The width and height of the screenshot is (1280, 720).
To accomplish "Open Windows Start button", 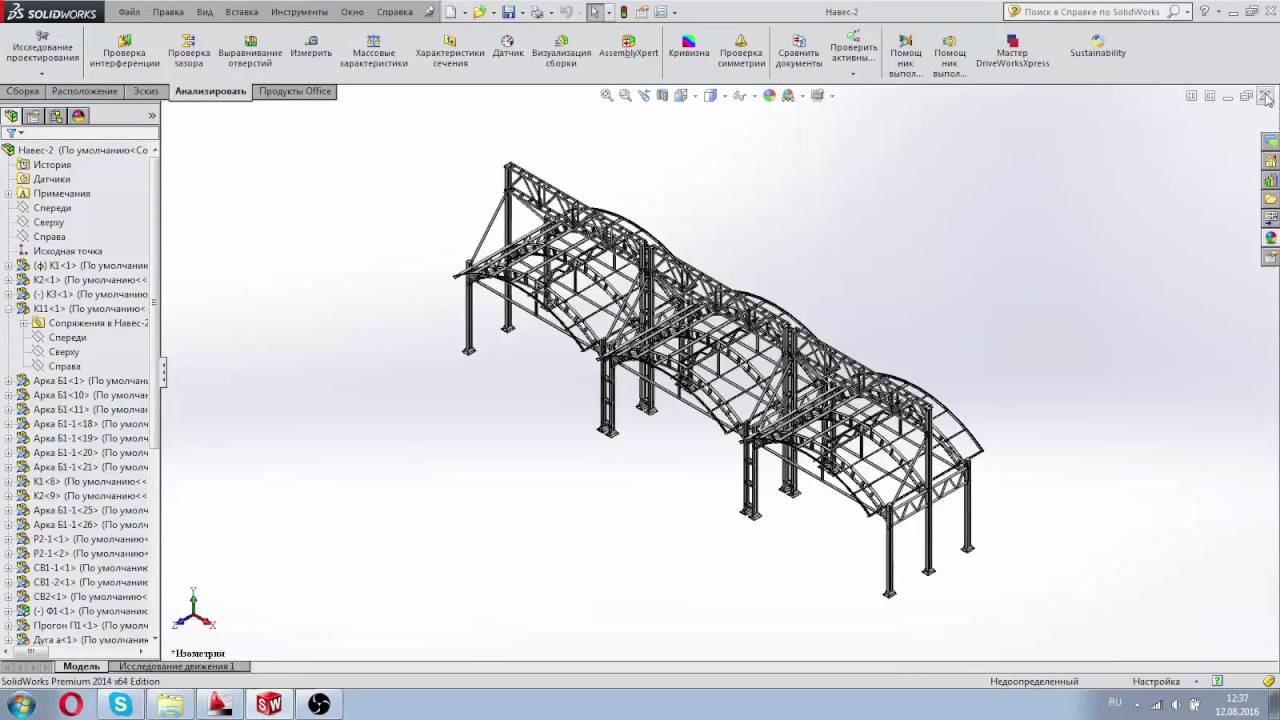I will tap(20, 705).
